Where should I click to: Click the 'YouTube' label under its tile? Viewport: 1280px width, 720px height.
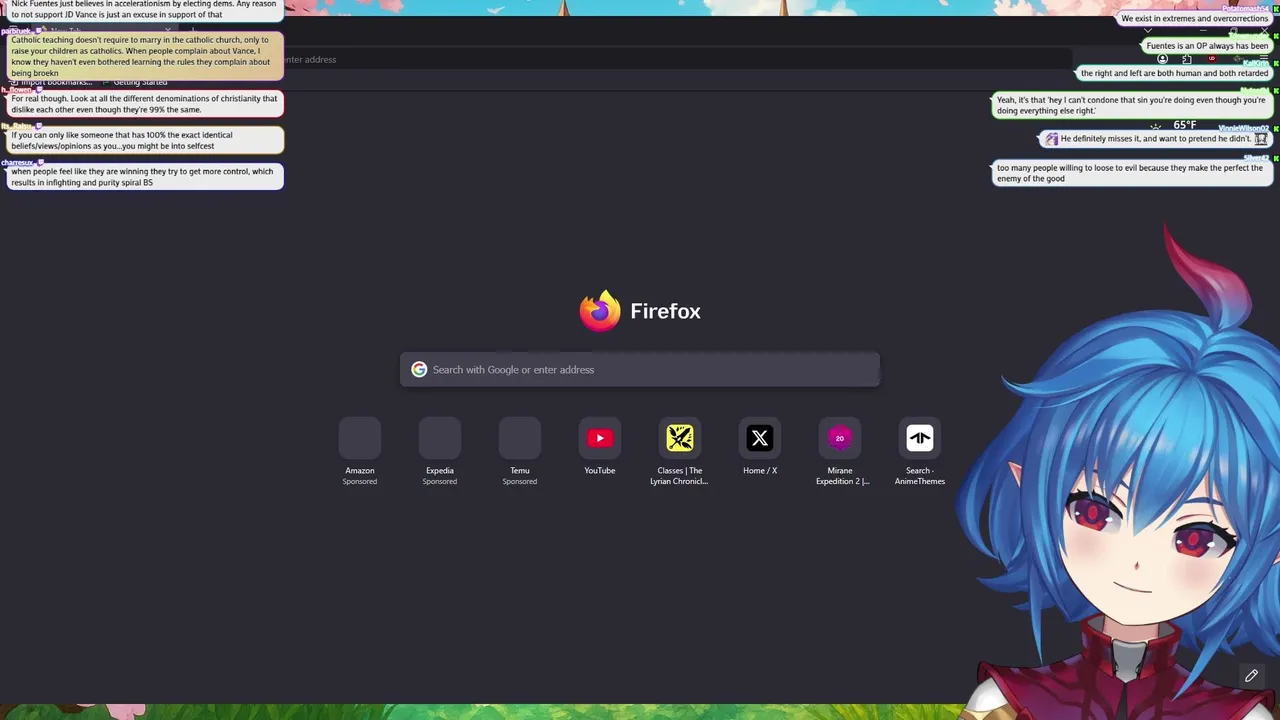[x=600, y=471]
